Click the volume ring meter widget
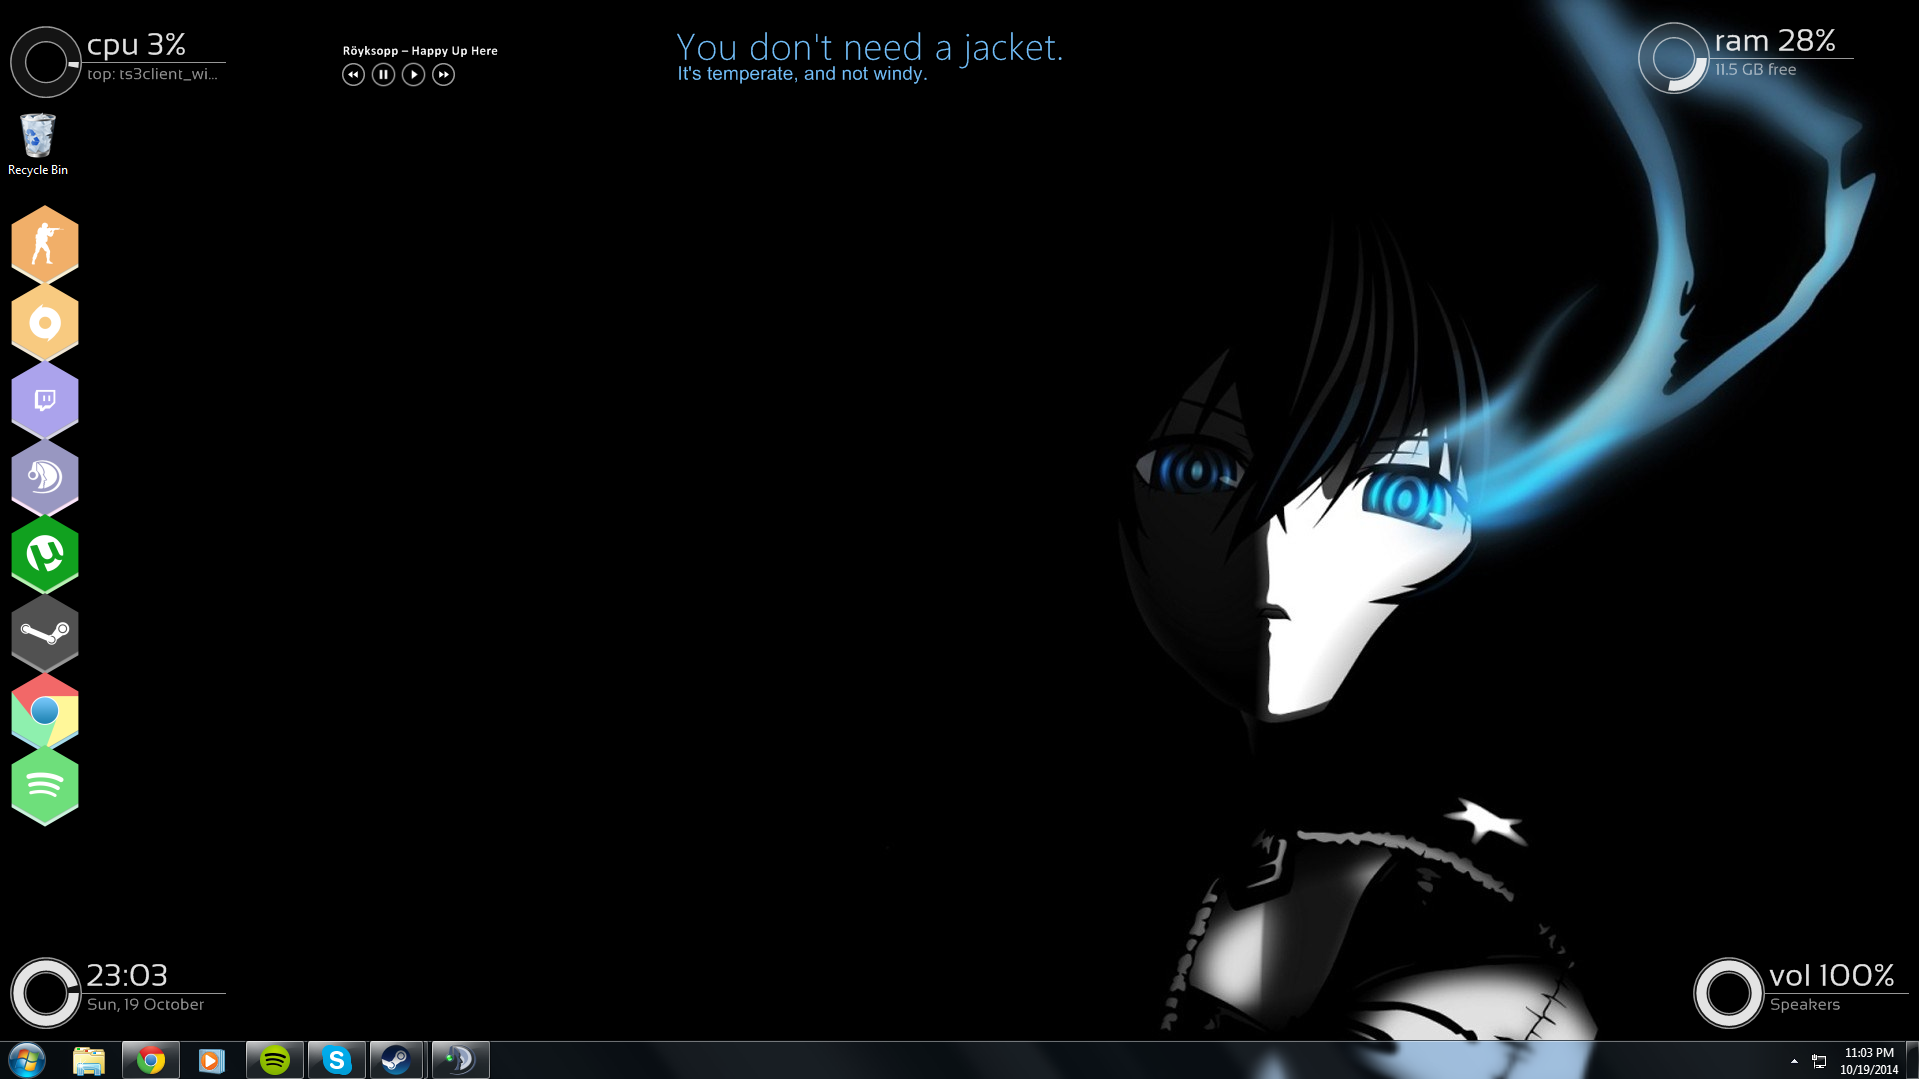This screenshot has width=1919, height=1079. pyautogui.click(x=1728, y=993)
